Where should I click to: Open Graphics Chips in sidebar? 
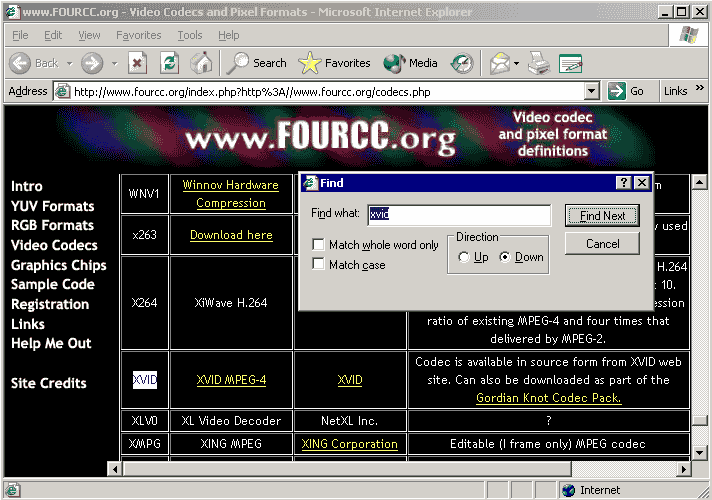tap(59, 265)
